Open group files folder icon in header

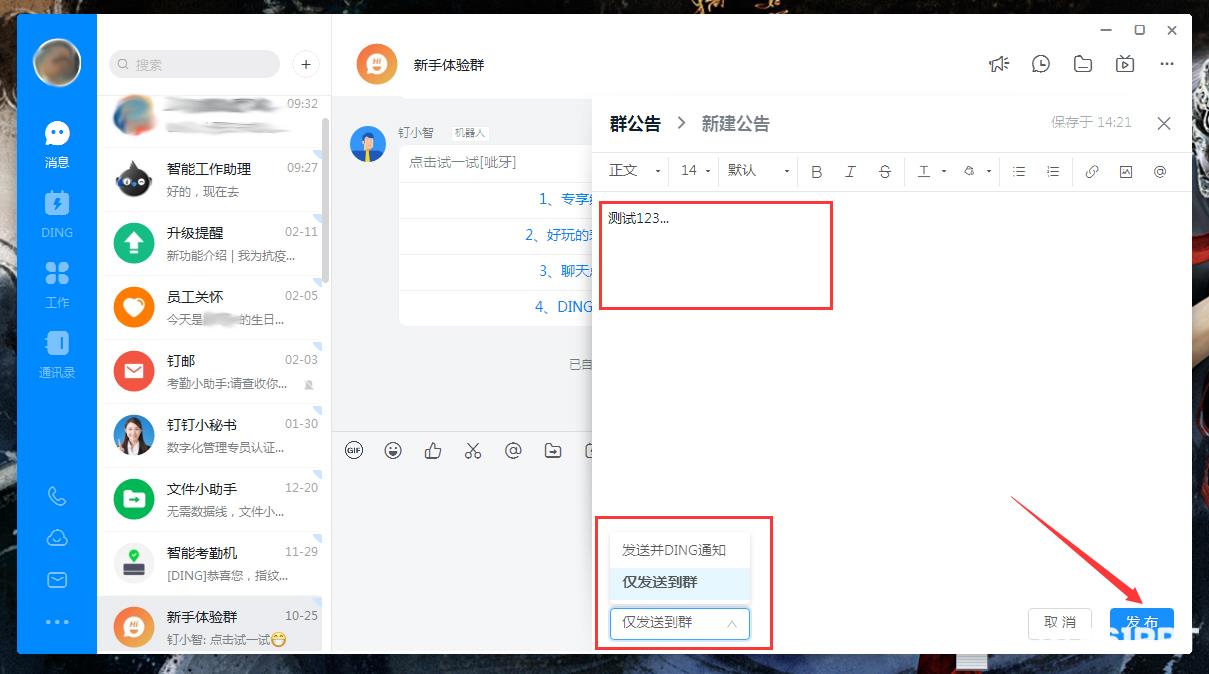click(x=1083, y=64)
